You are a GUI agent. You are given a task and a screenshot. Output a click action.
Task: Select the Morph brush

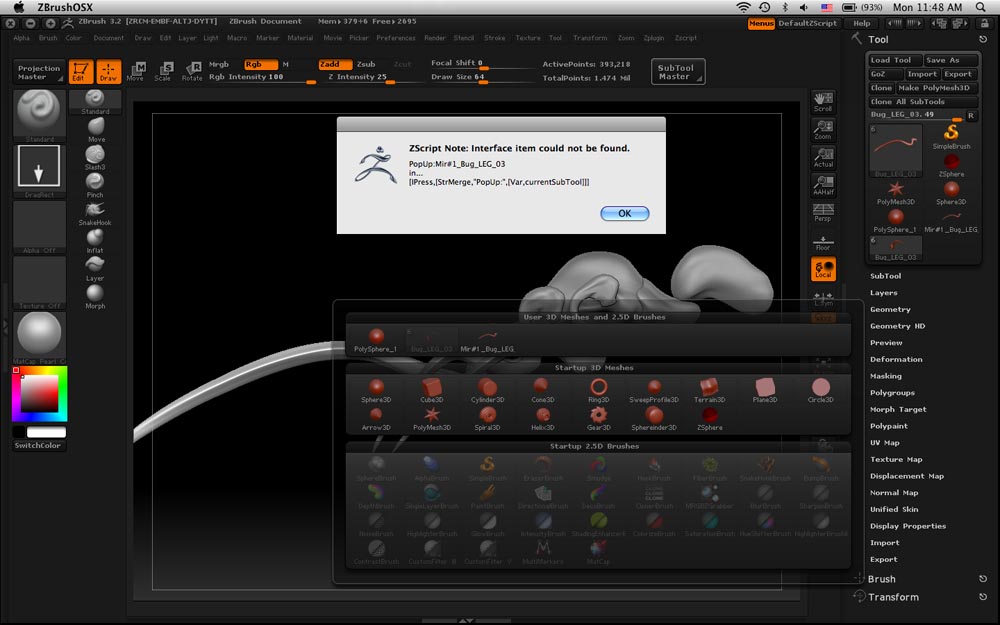pos(96,297)
